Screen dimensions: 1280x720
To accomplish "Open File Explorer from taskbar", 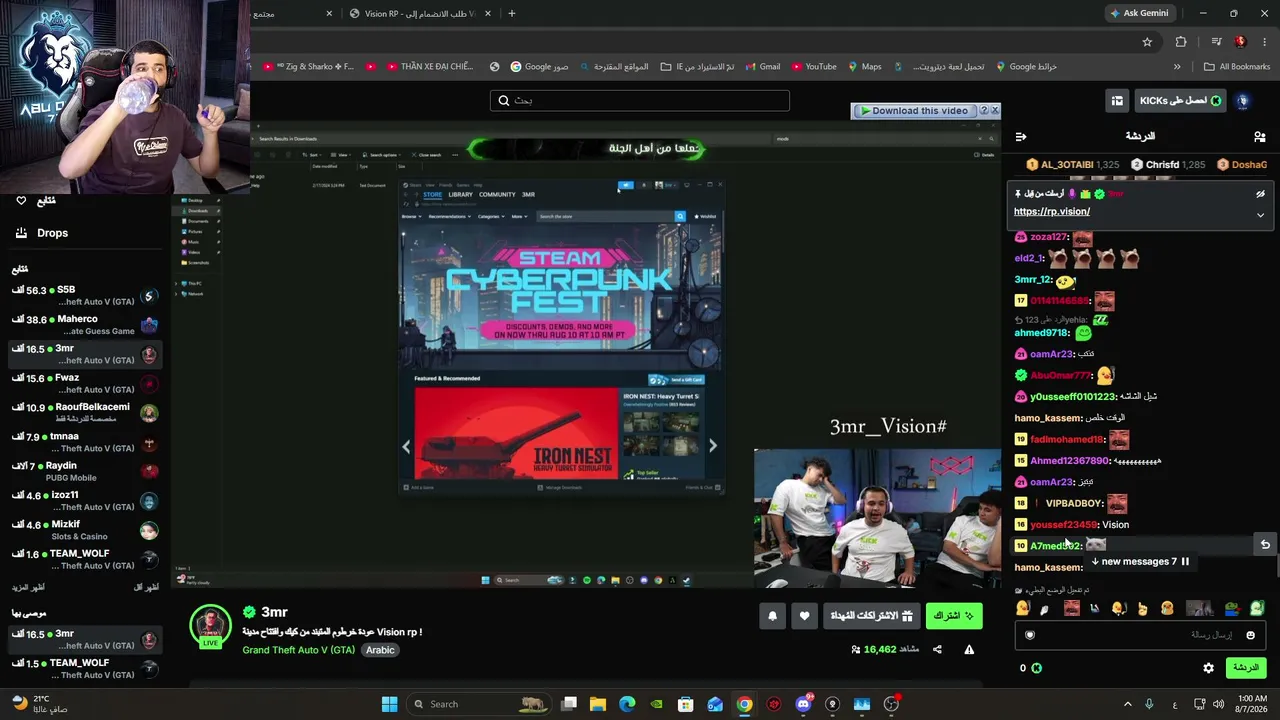I will pyautogui.click(x=598, y=704).
